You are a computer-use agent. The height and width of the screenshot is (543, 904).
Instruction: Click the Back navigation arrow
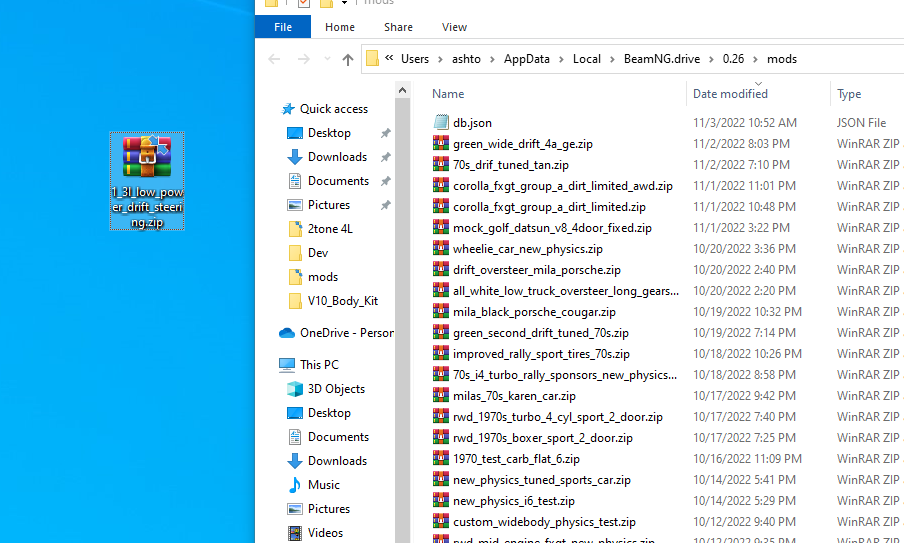tap(274, 59)
